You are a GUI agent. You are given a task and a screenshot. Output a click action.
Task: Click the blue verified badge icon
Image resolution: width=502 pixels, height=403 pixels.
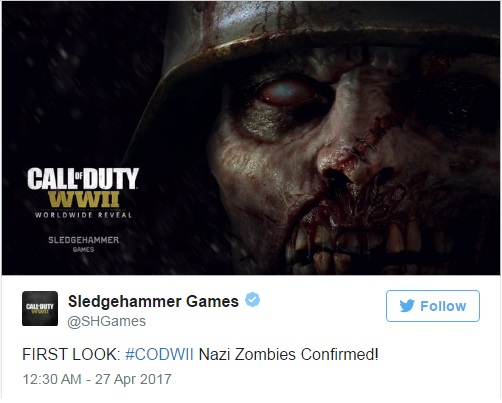point(252,300)
